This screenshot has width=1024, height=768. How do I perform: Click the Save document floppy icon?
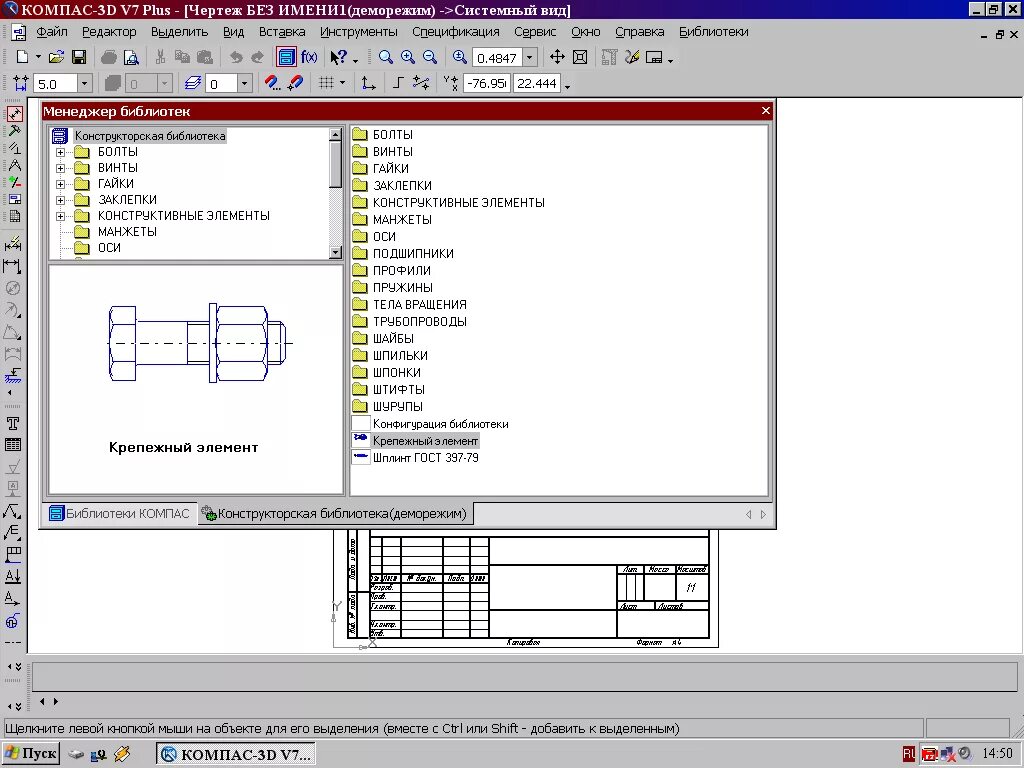click(79, 57)
